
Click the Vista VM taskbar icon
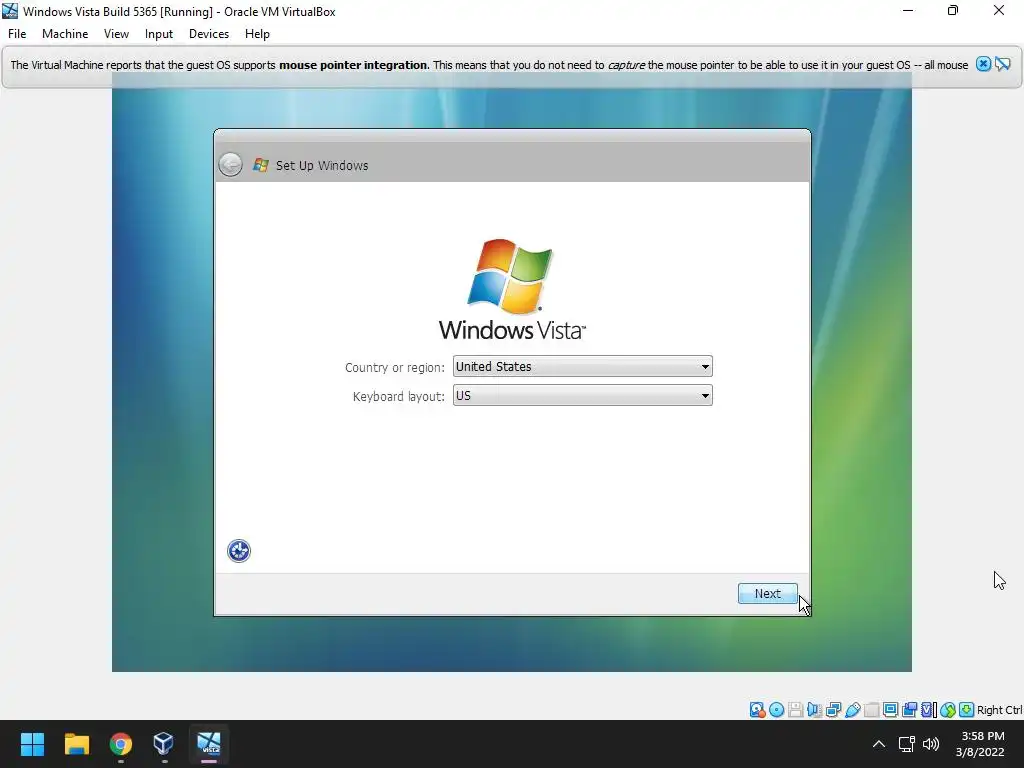coord(209,744)
